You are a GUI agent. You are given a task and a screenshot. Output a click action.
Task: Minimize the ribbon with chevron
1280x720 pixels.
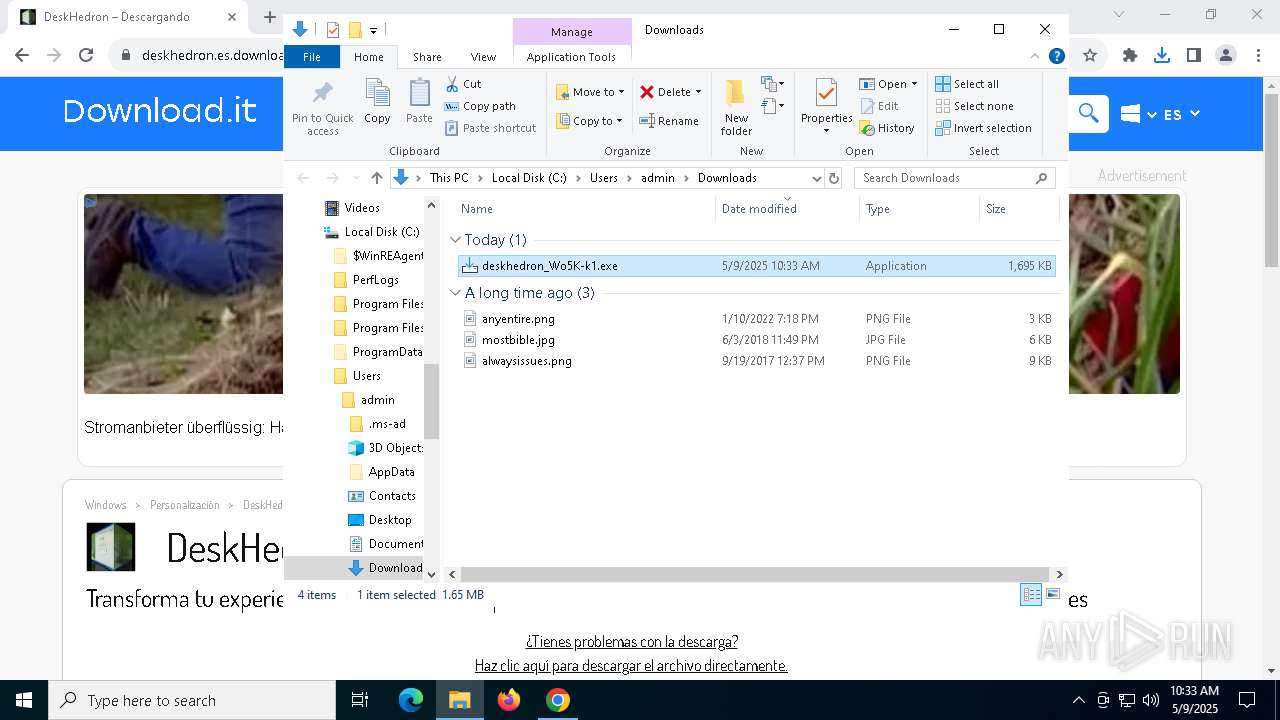[x=1035, y=56]
